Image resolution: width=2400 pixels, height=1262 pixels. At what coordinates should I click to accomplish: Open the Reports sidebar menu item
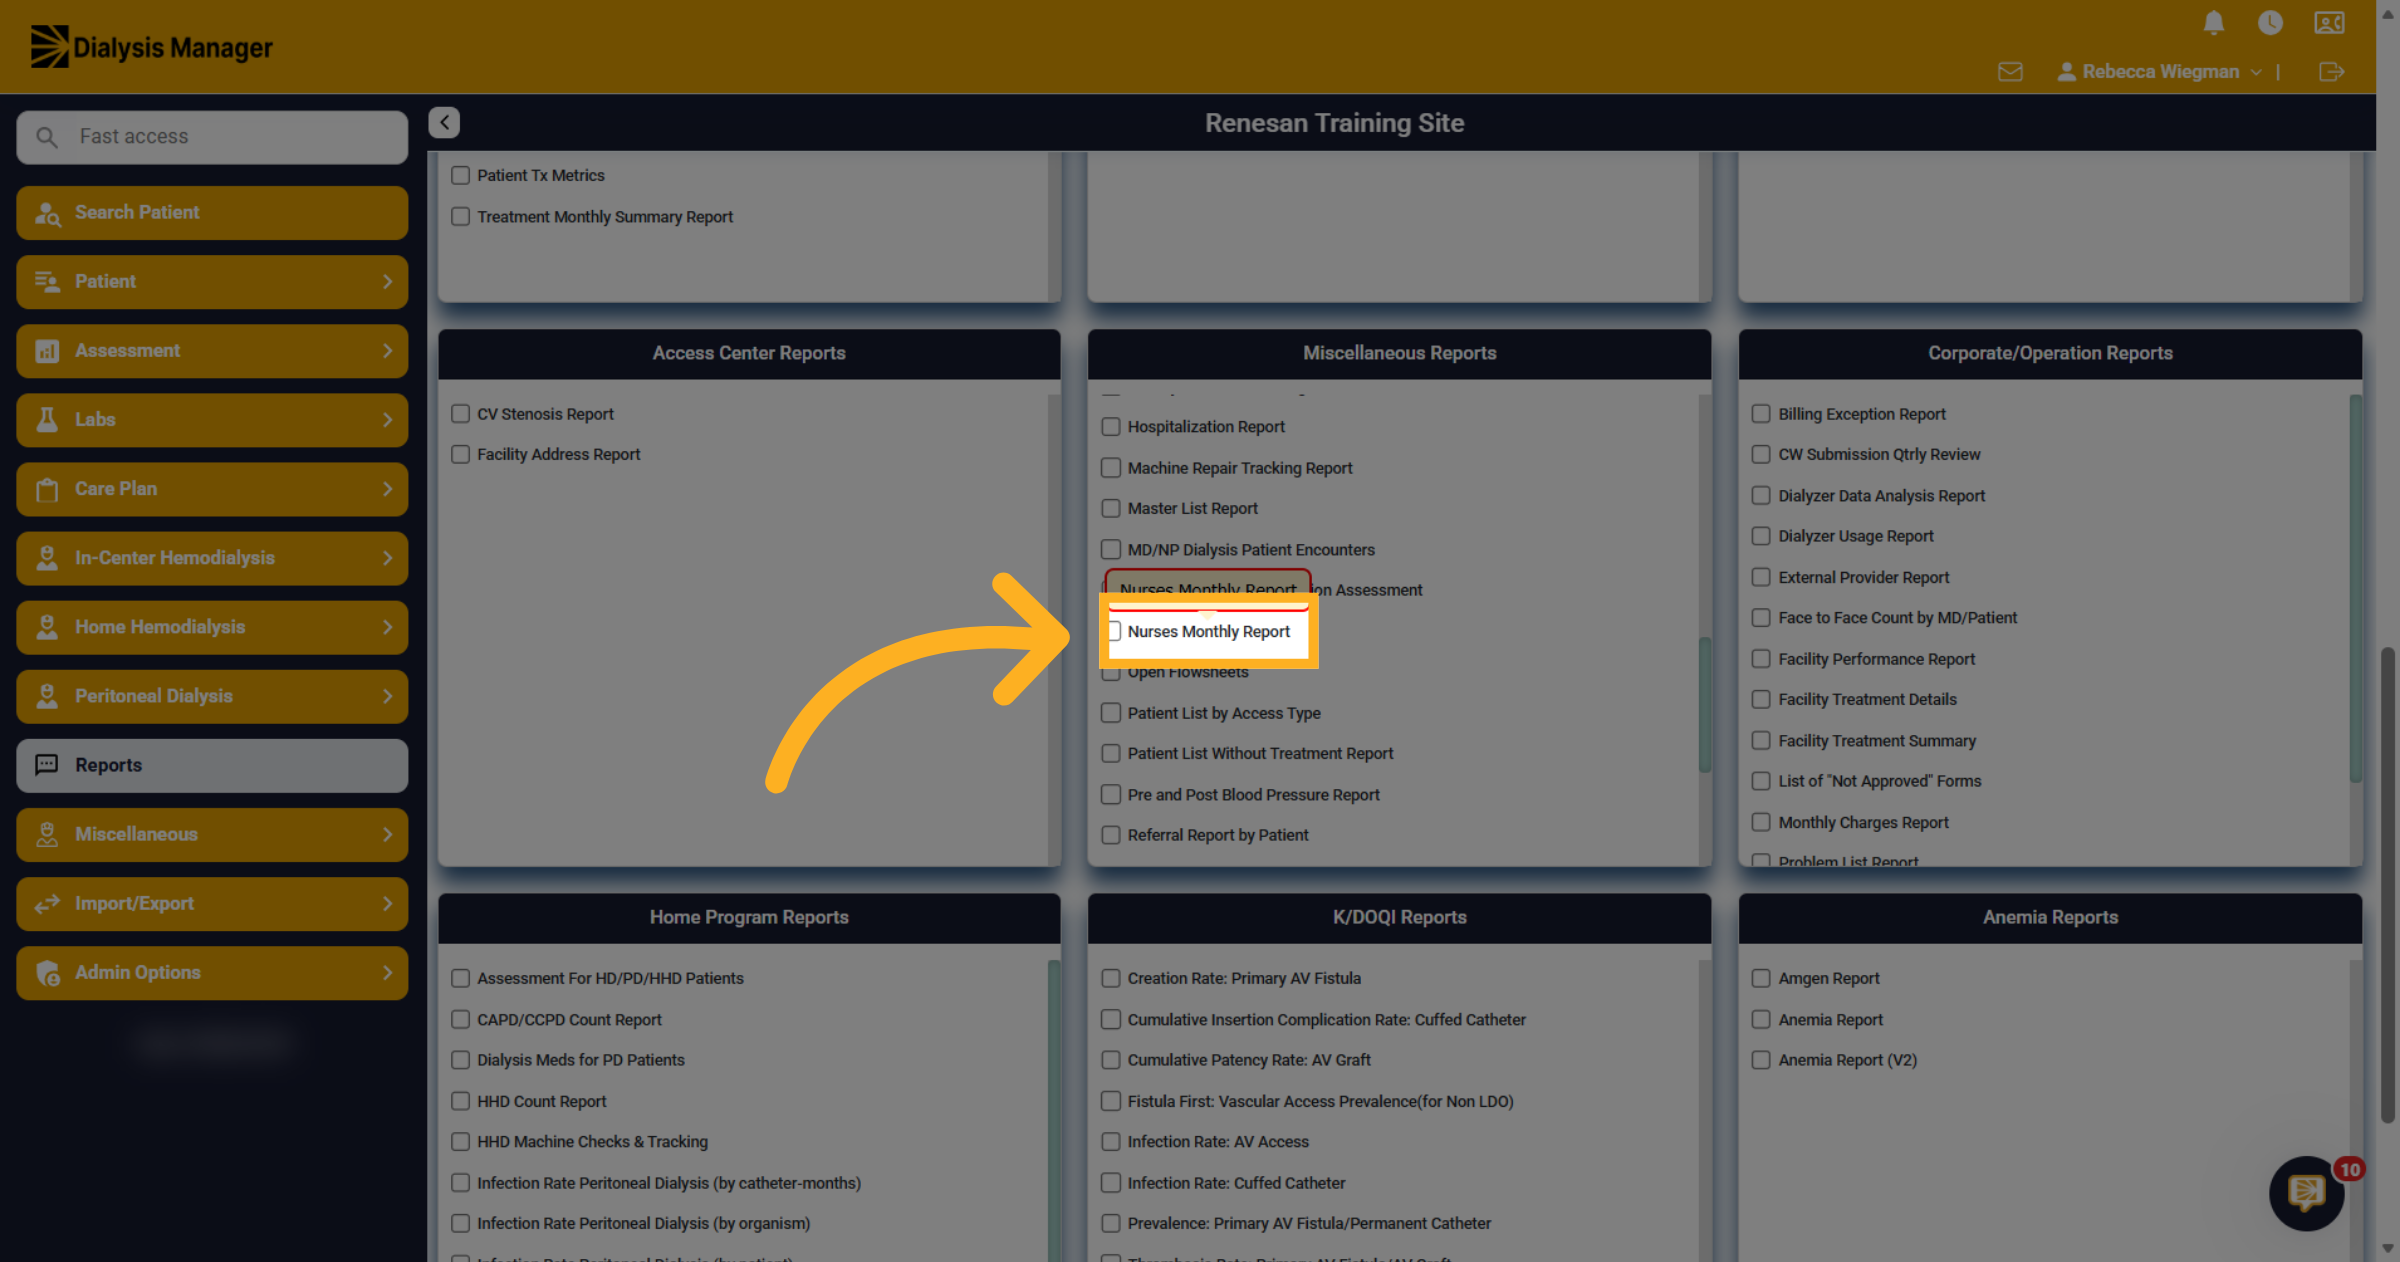[x=212, y=766]
